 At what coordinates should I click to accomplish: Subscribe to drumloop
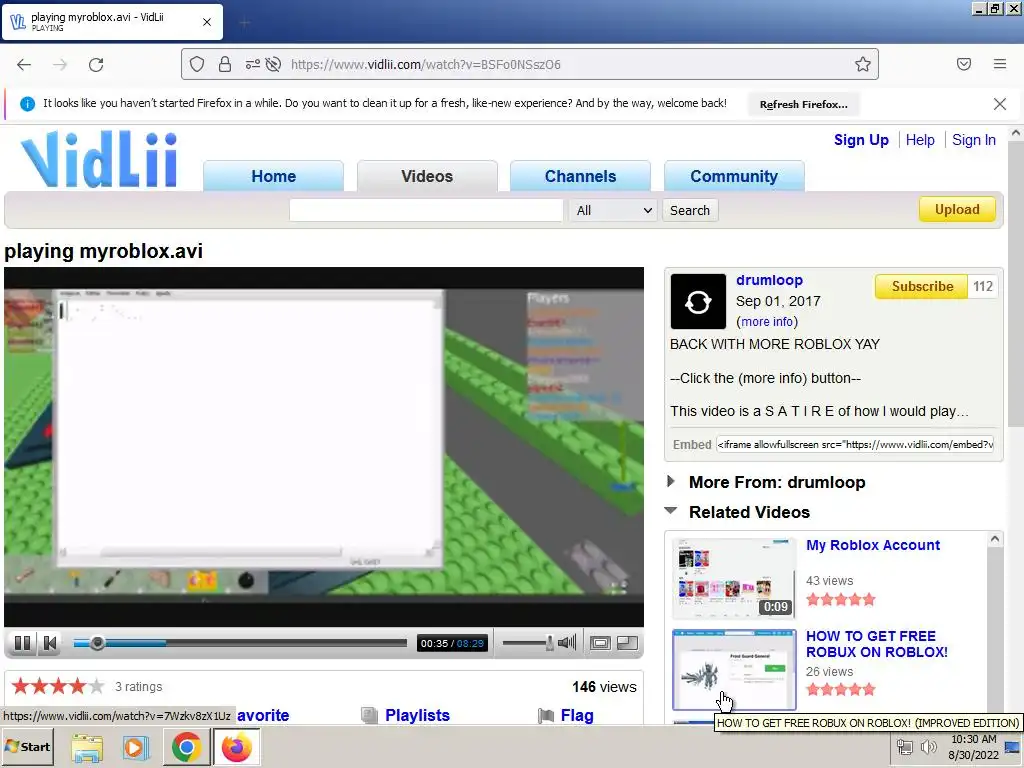[922, 287]
